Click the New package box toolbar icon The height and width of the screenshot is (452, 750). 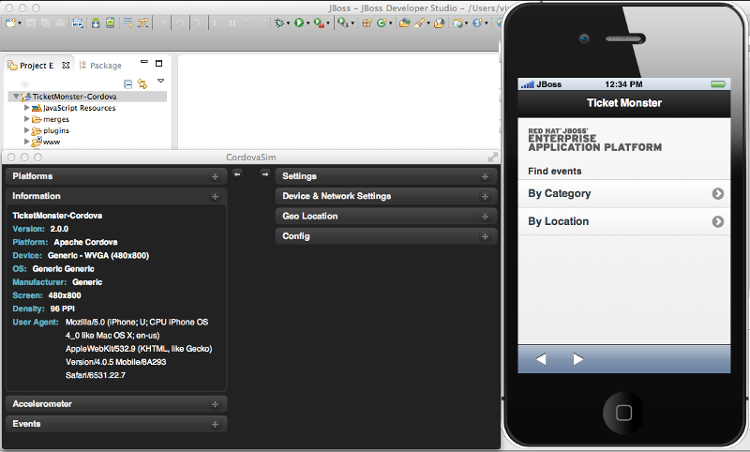click(366, 22)
